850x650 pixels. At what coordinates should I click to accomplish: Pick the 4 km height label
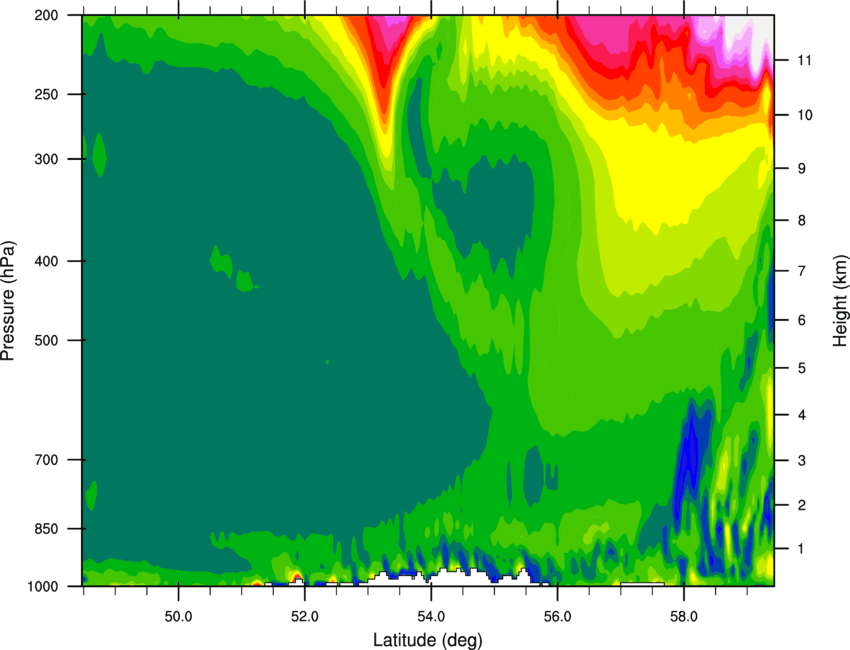[x=801, y=415]
